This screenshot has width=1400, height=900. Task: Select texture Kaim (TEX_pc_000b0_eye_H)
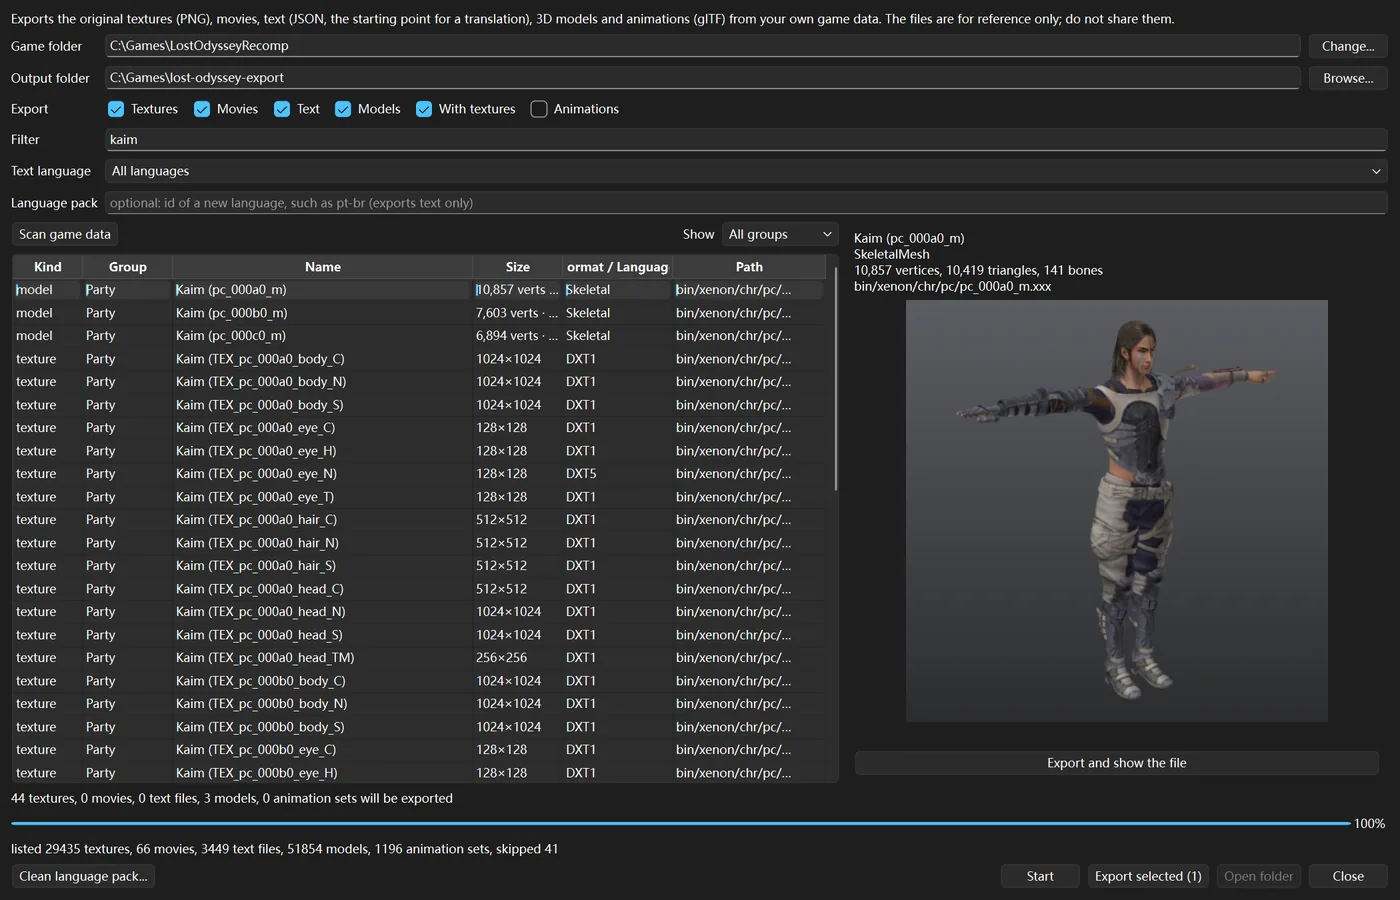pyautogui.click(x=419, y=773)
